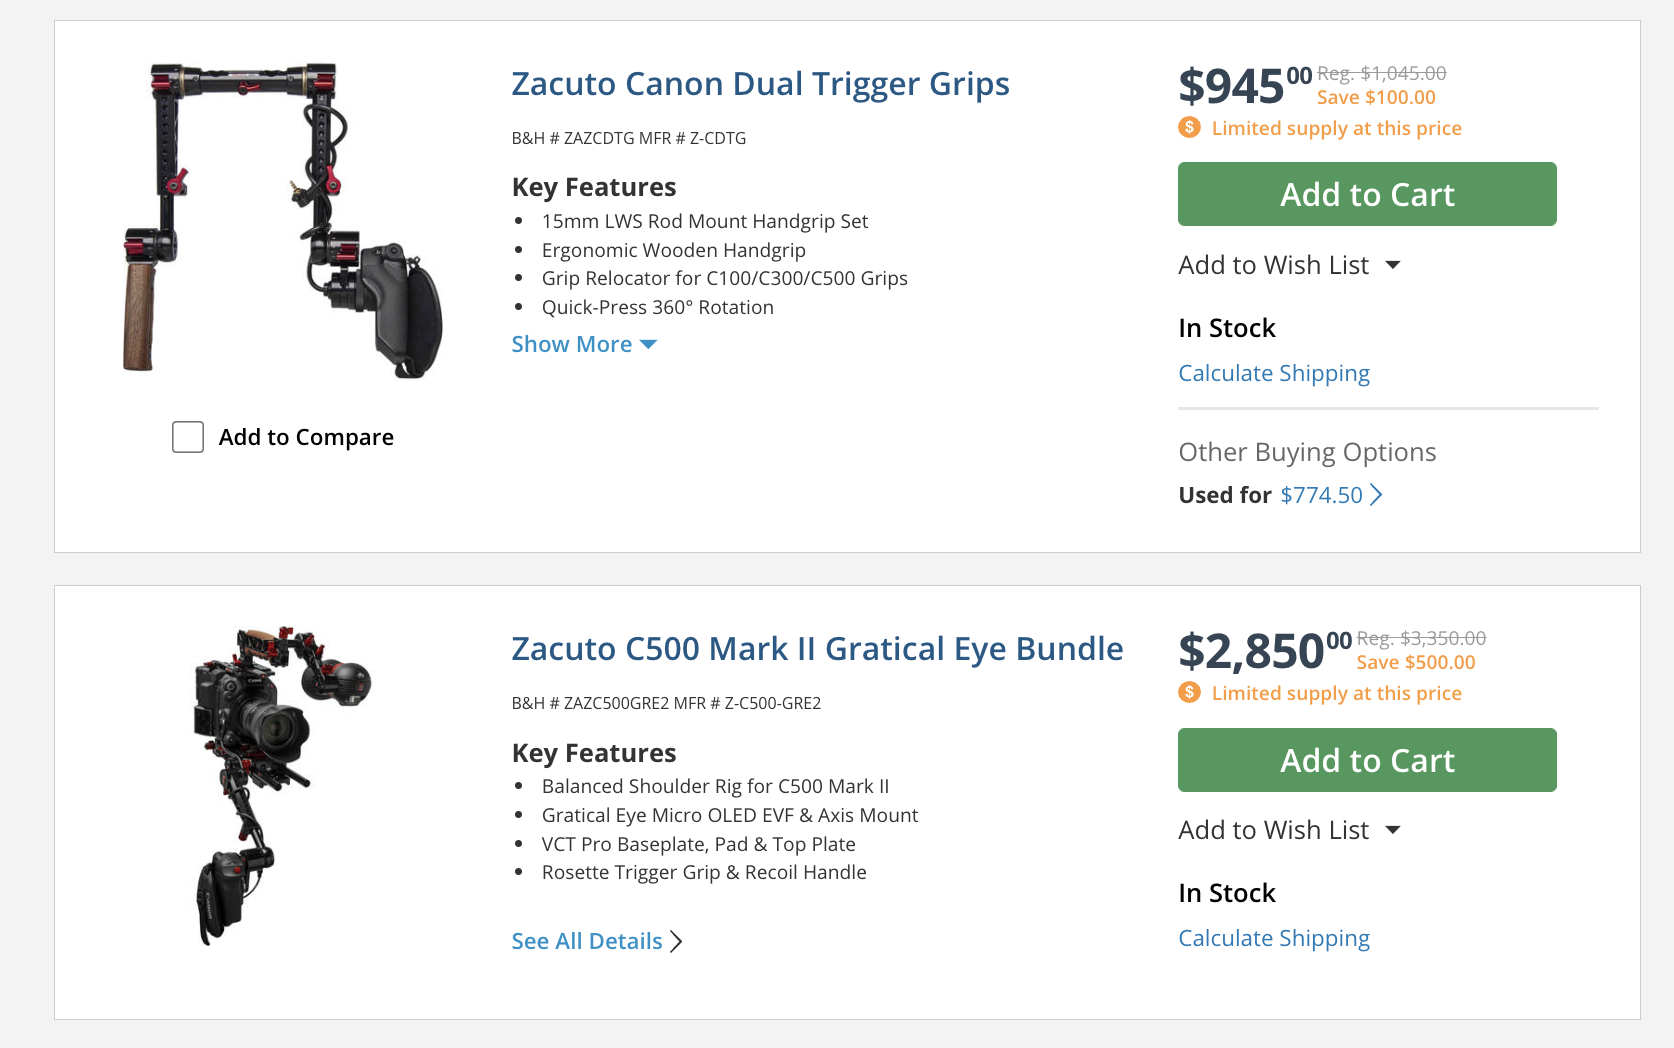Click dollar coin icon beside $2,850 limited supply
The height and width of the screenshot is (1048, 1674).
coord(1189,692)
